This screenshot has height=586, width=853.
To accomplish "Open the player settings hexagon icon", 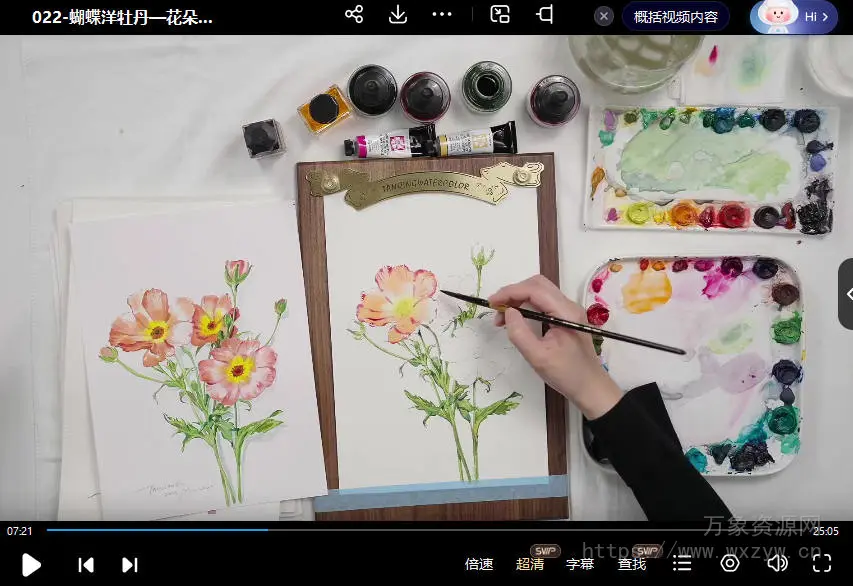I will tap(730, 564).
